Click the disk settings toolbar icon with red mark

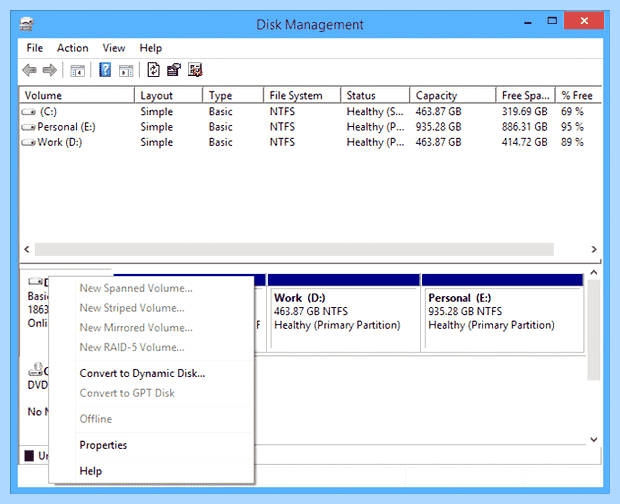[x=195, y=70]
